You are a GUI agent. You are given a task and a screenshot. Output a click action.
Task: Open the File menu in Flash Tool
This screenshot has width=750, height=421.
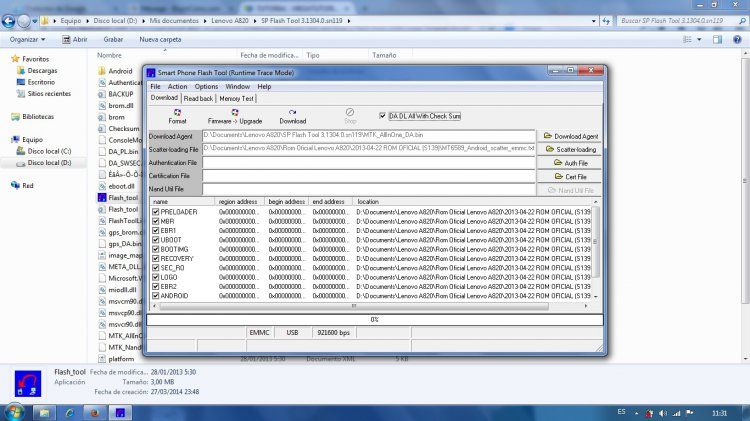(155, 87)
